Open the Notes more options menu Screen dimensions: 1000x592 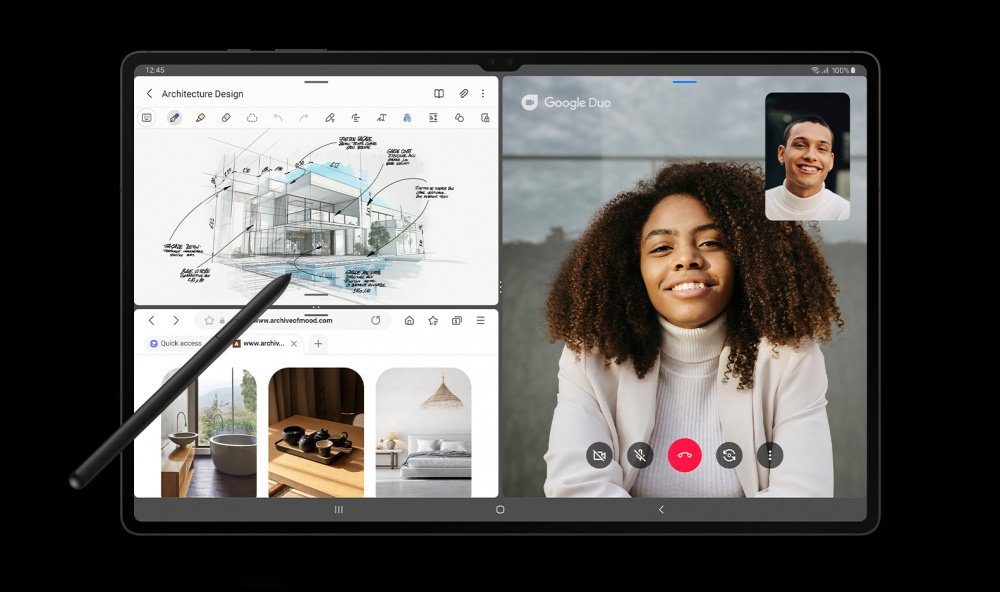[483, 94]
